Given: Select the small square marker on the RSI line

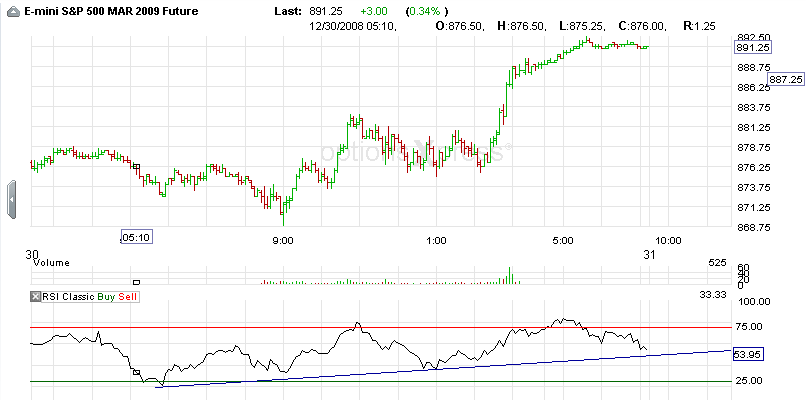Looking at the screenshot, I should pyautogui.click(x=136, y=372).
